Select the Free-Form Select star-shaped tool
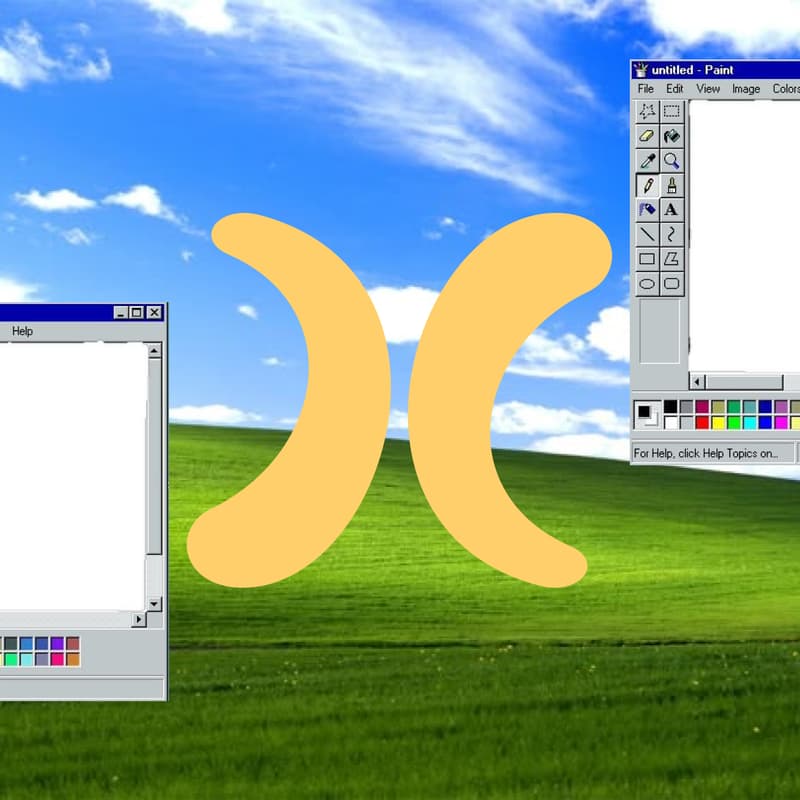Screen dimensions: 800x800 [x=647, y=111]
